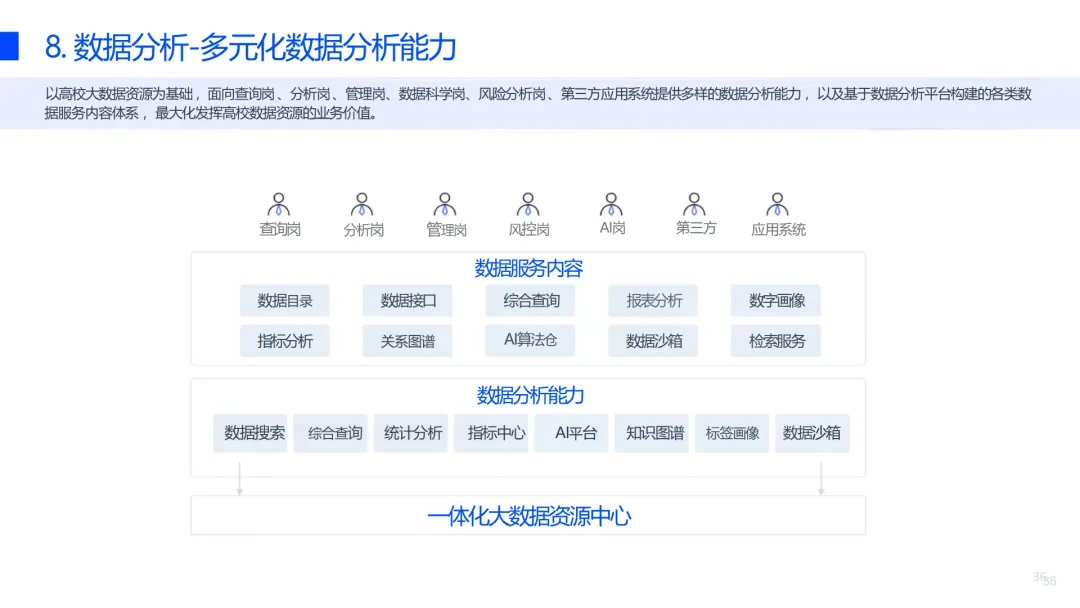Image resolution: width=1080 pixels, height=608 pixels.
Task: Click the 一体化大数据资源中心 bar
Action: point(528,516)
